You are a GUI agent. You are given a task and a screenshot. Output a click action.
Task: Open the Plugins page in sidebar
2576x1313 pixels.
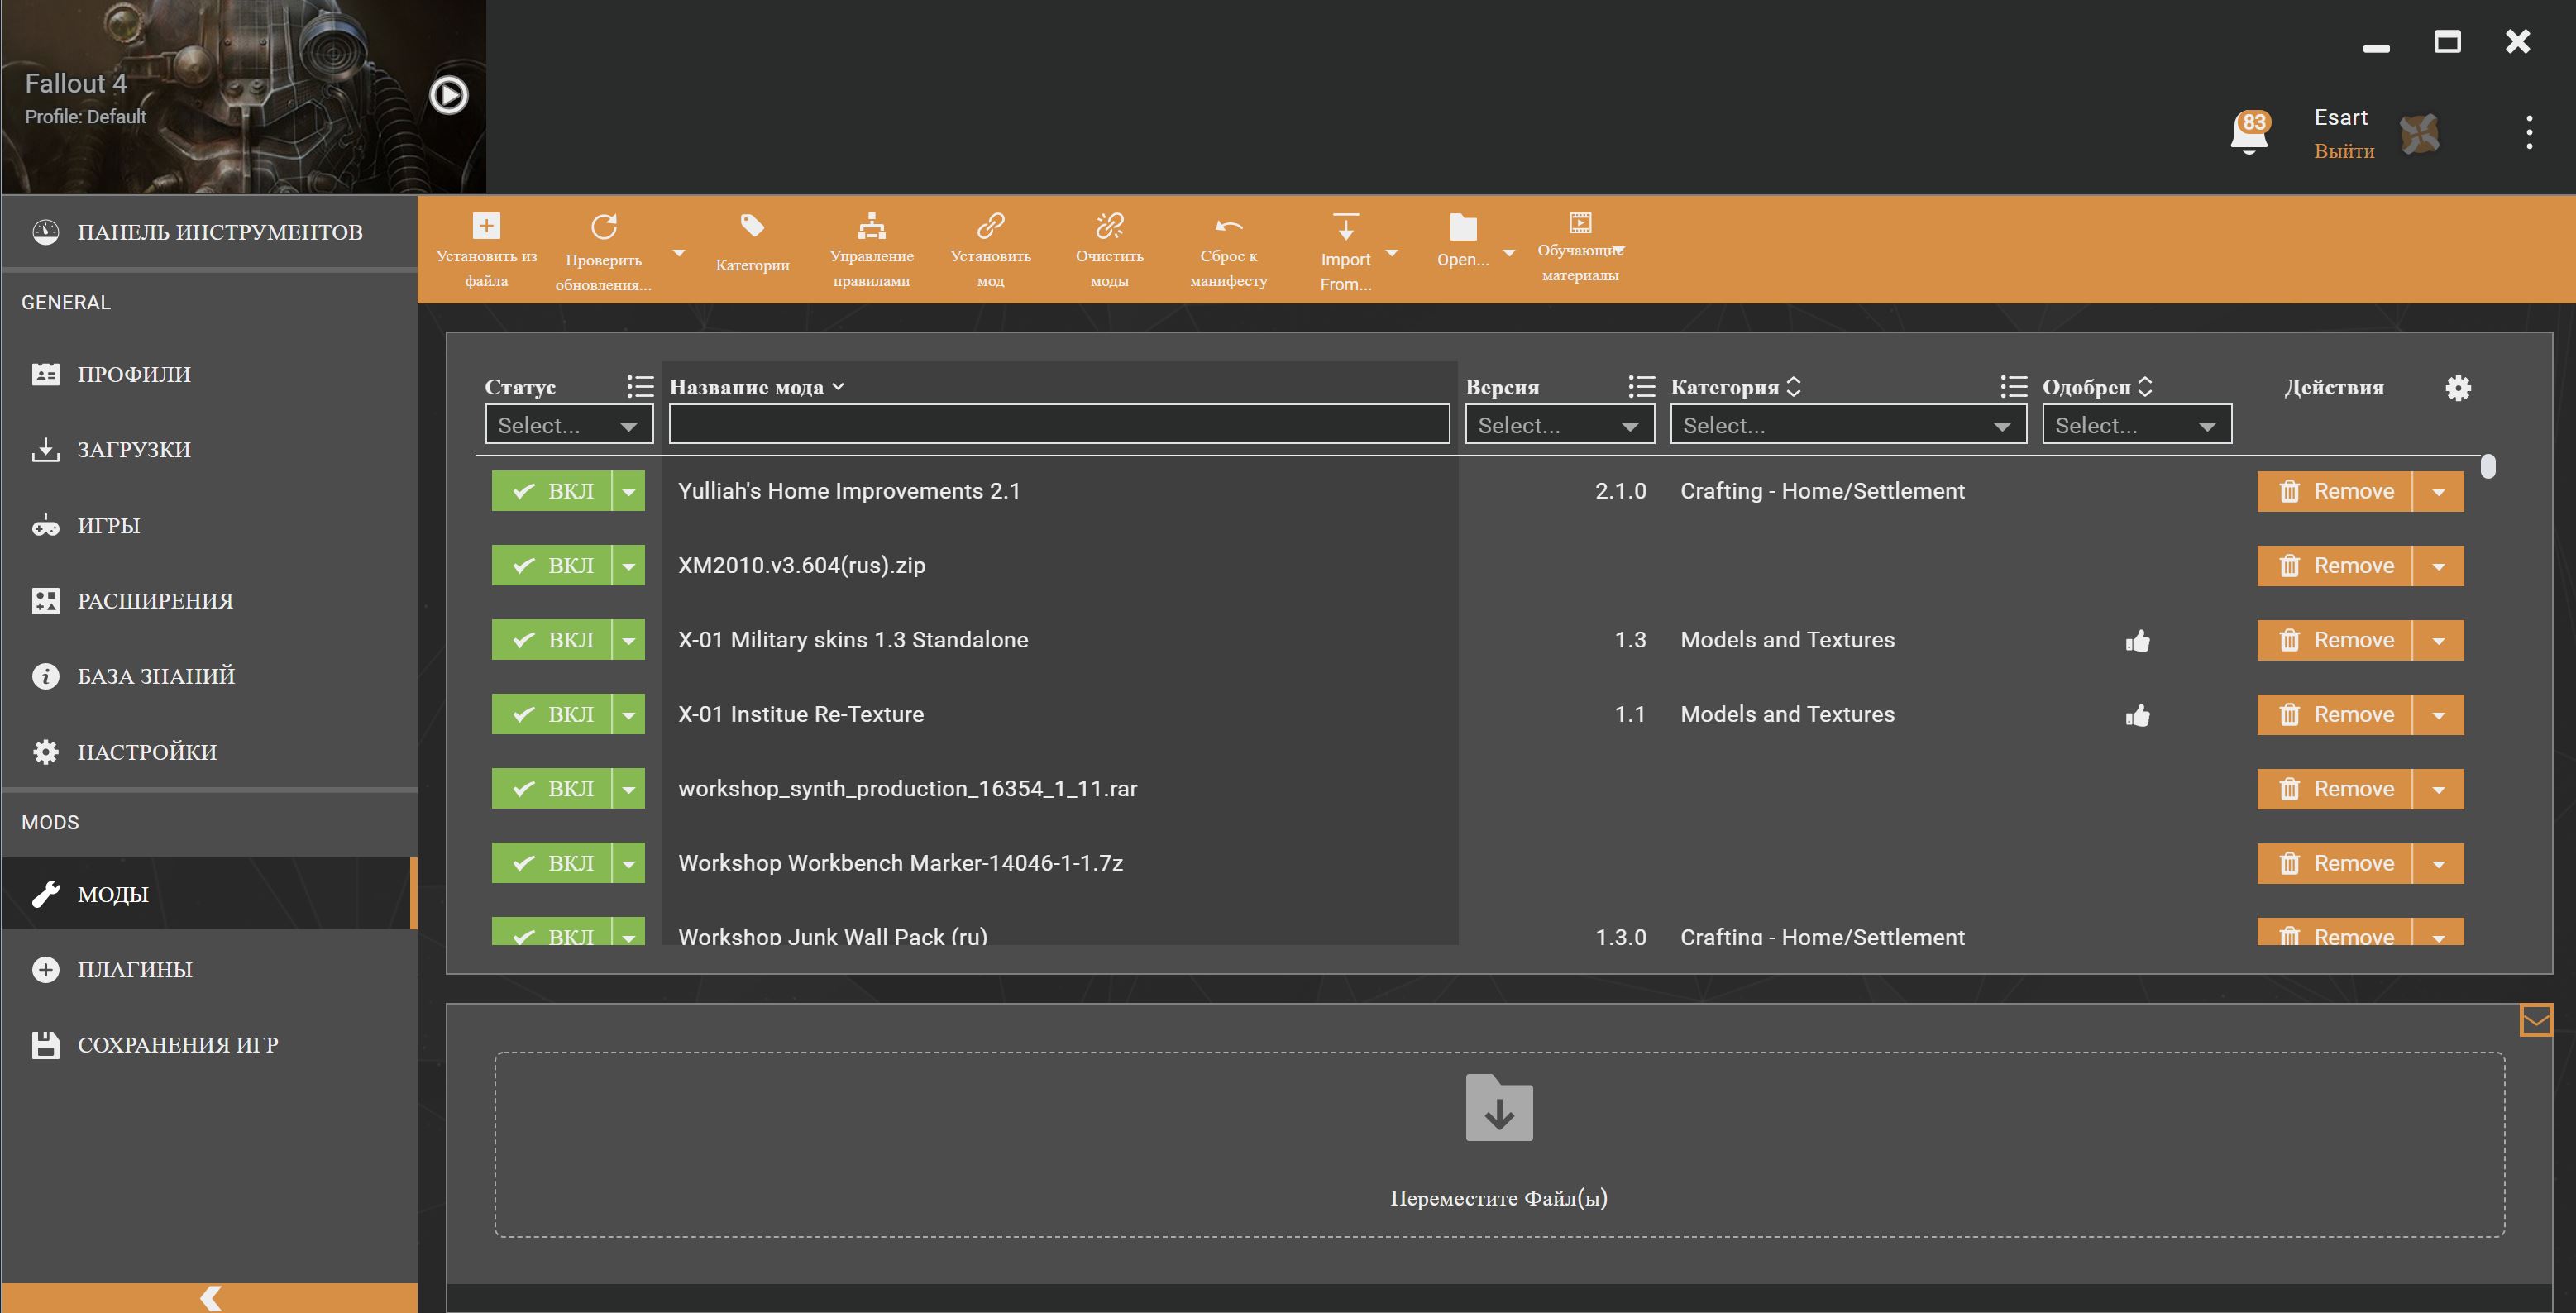(135, 969)
